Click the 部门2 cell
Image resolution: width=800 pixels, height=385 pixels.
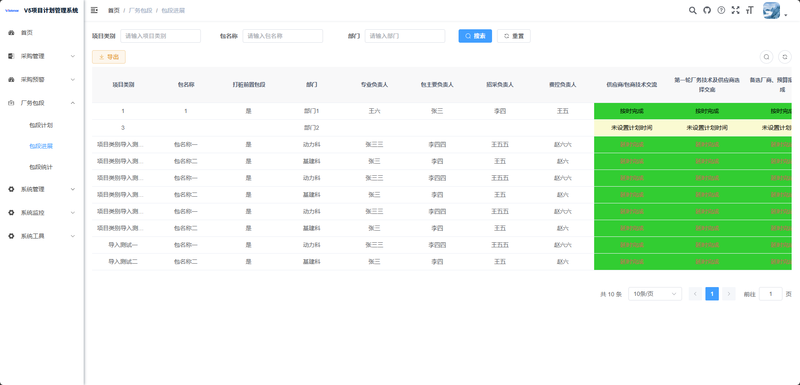tap(311, 128)
